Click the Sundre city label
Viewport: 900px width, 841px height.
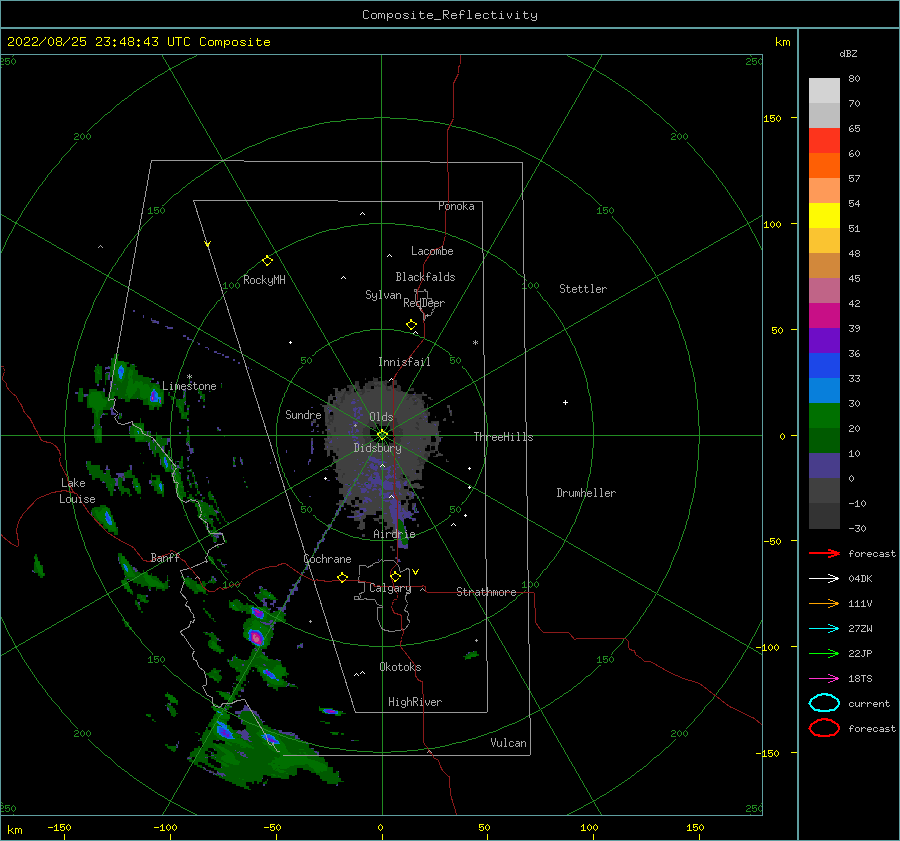click(x=303, y=414)
